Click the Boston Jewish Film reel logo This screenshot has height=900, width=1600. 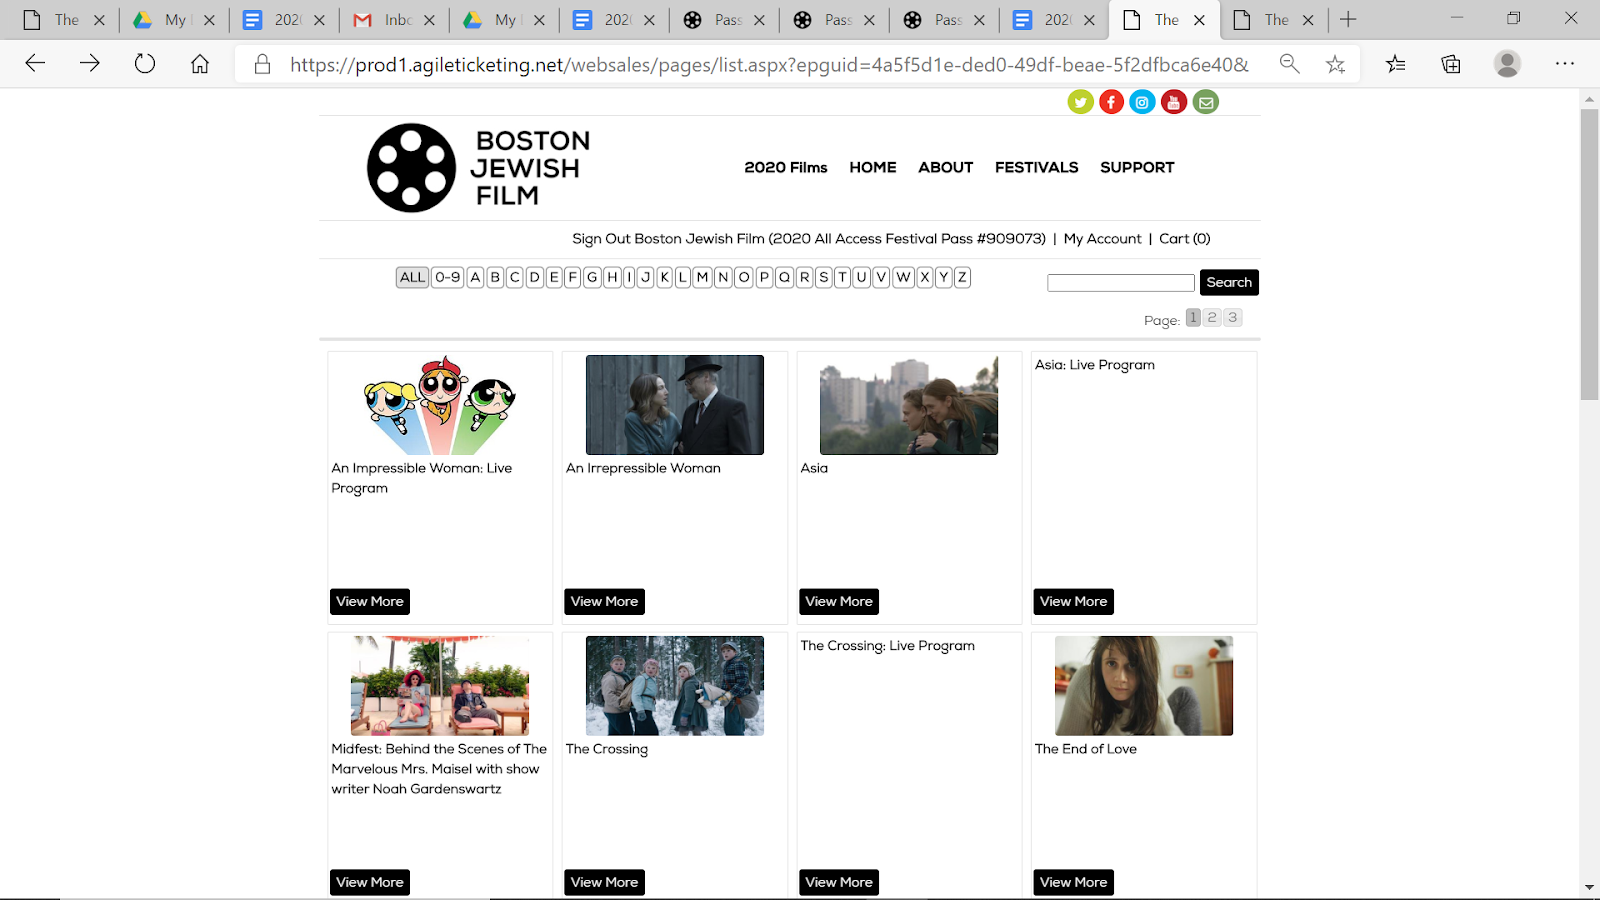411,168
